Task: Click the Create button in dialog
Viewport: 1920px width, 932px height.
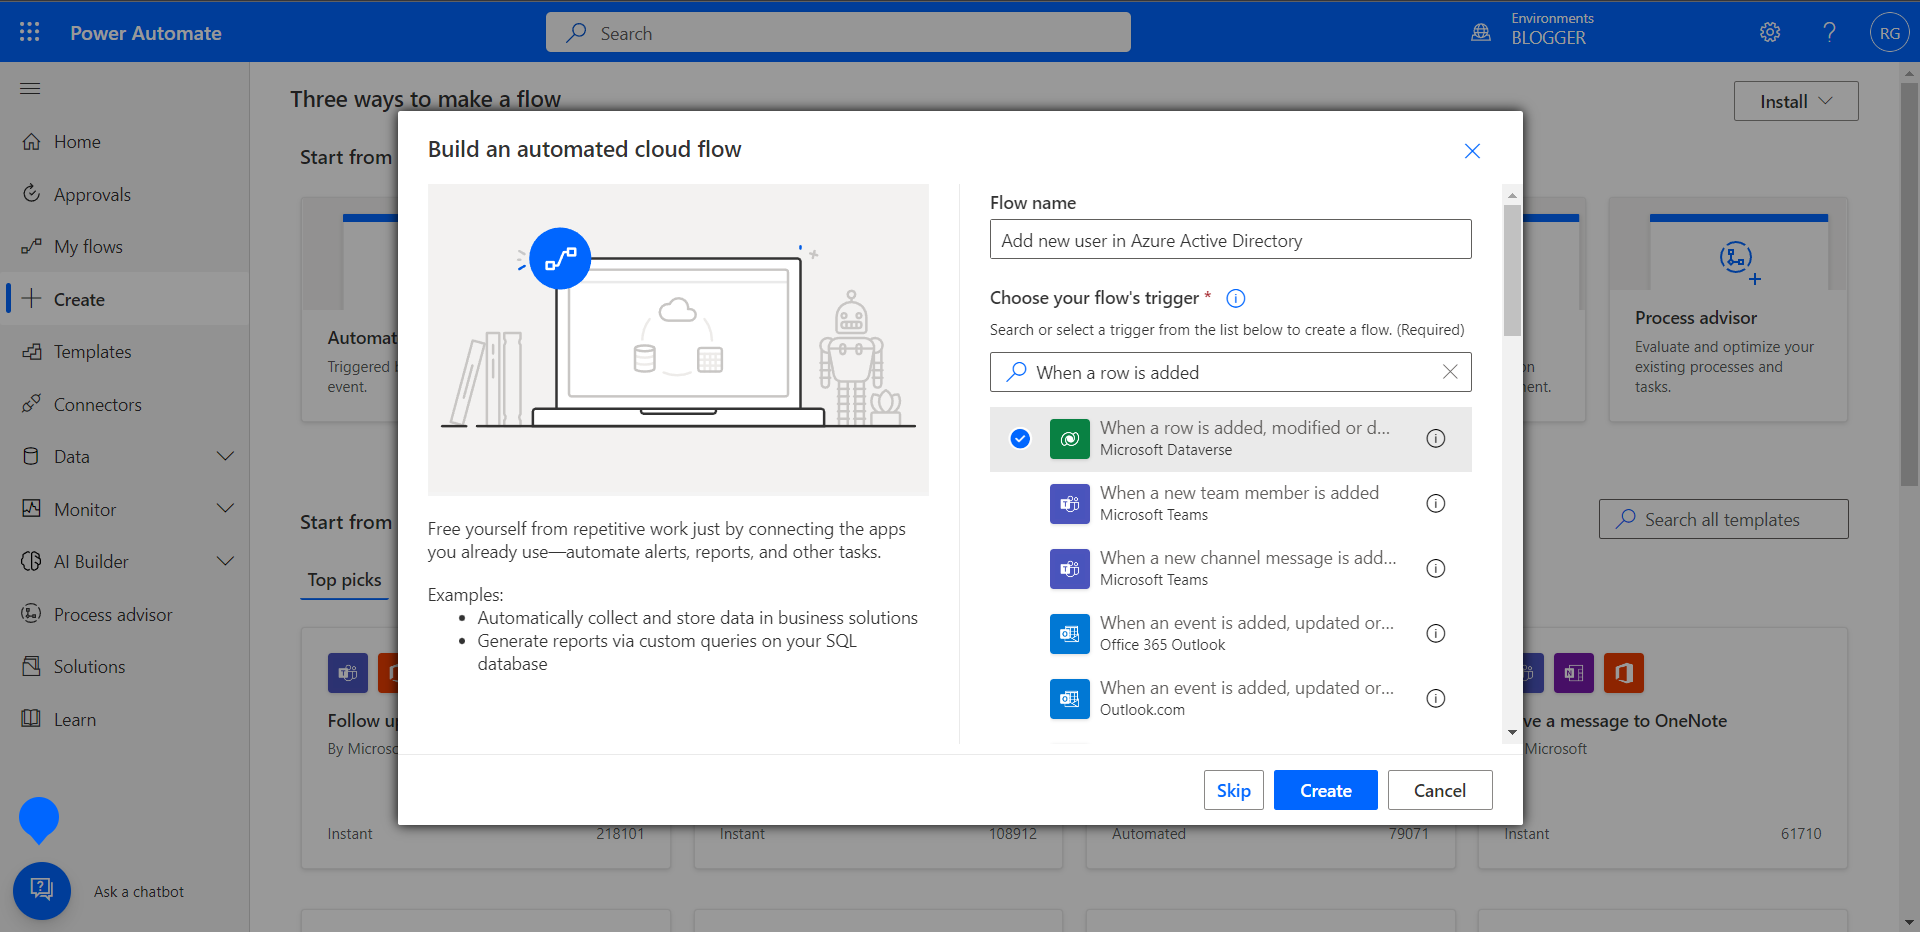Action: [1326, 790]
